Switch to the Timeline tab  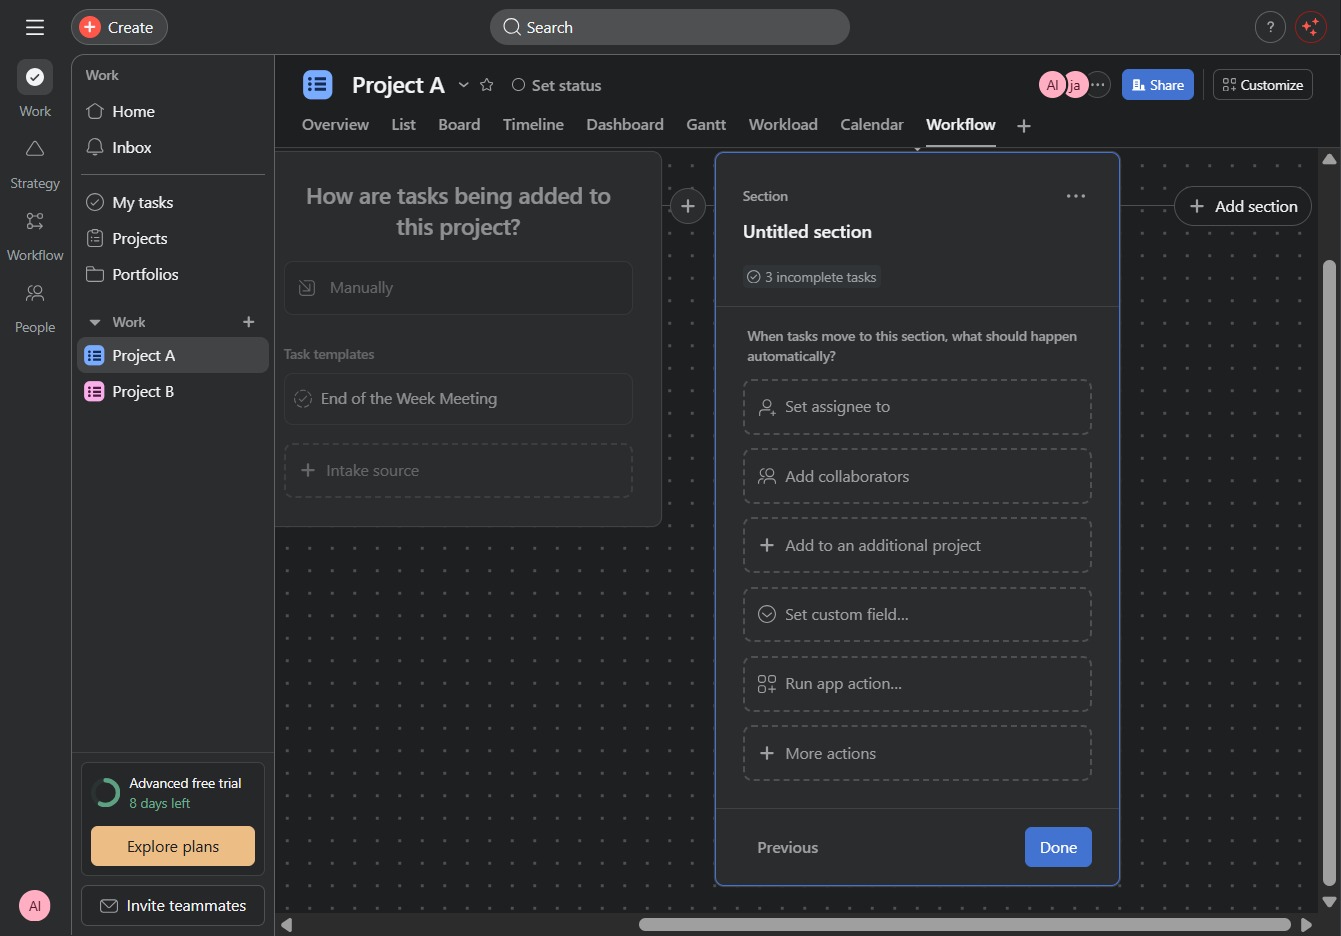[x=533, y=125]
